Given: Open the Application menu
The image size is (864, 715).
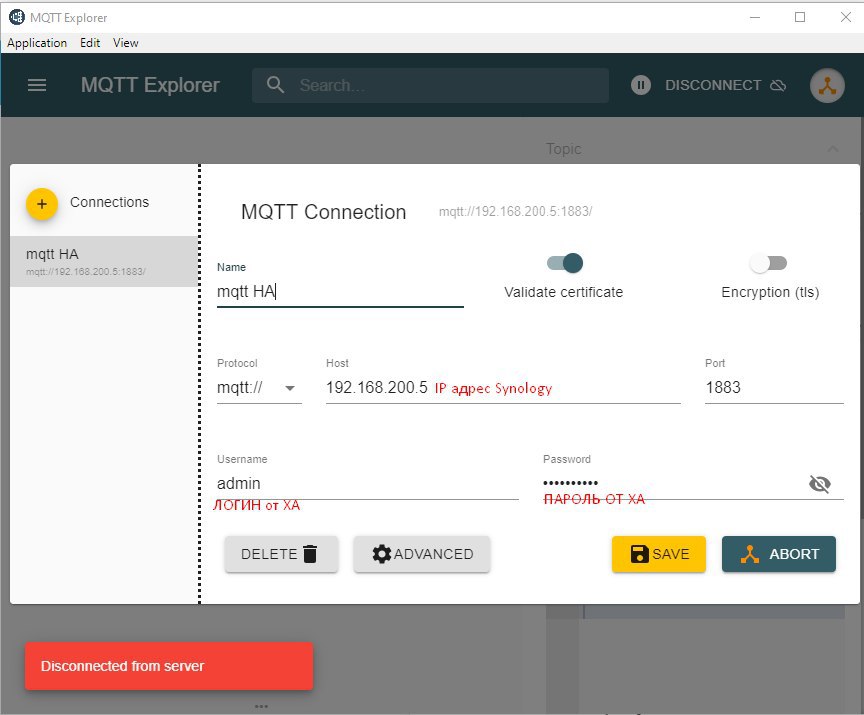Looking at the screenshot, I should [x=37, y=43].
